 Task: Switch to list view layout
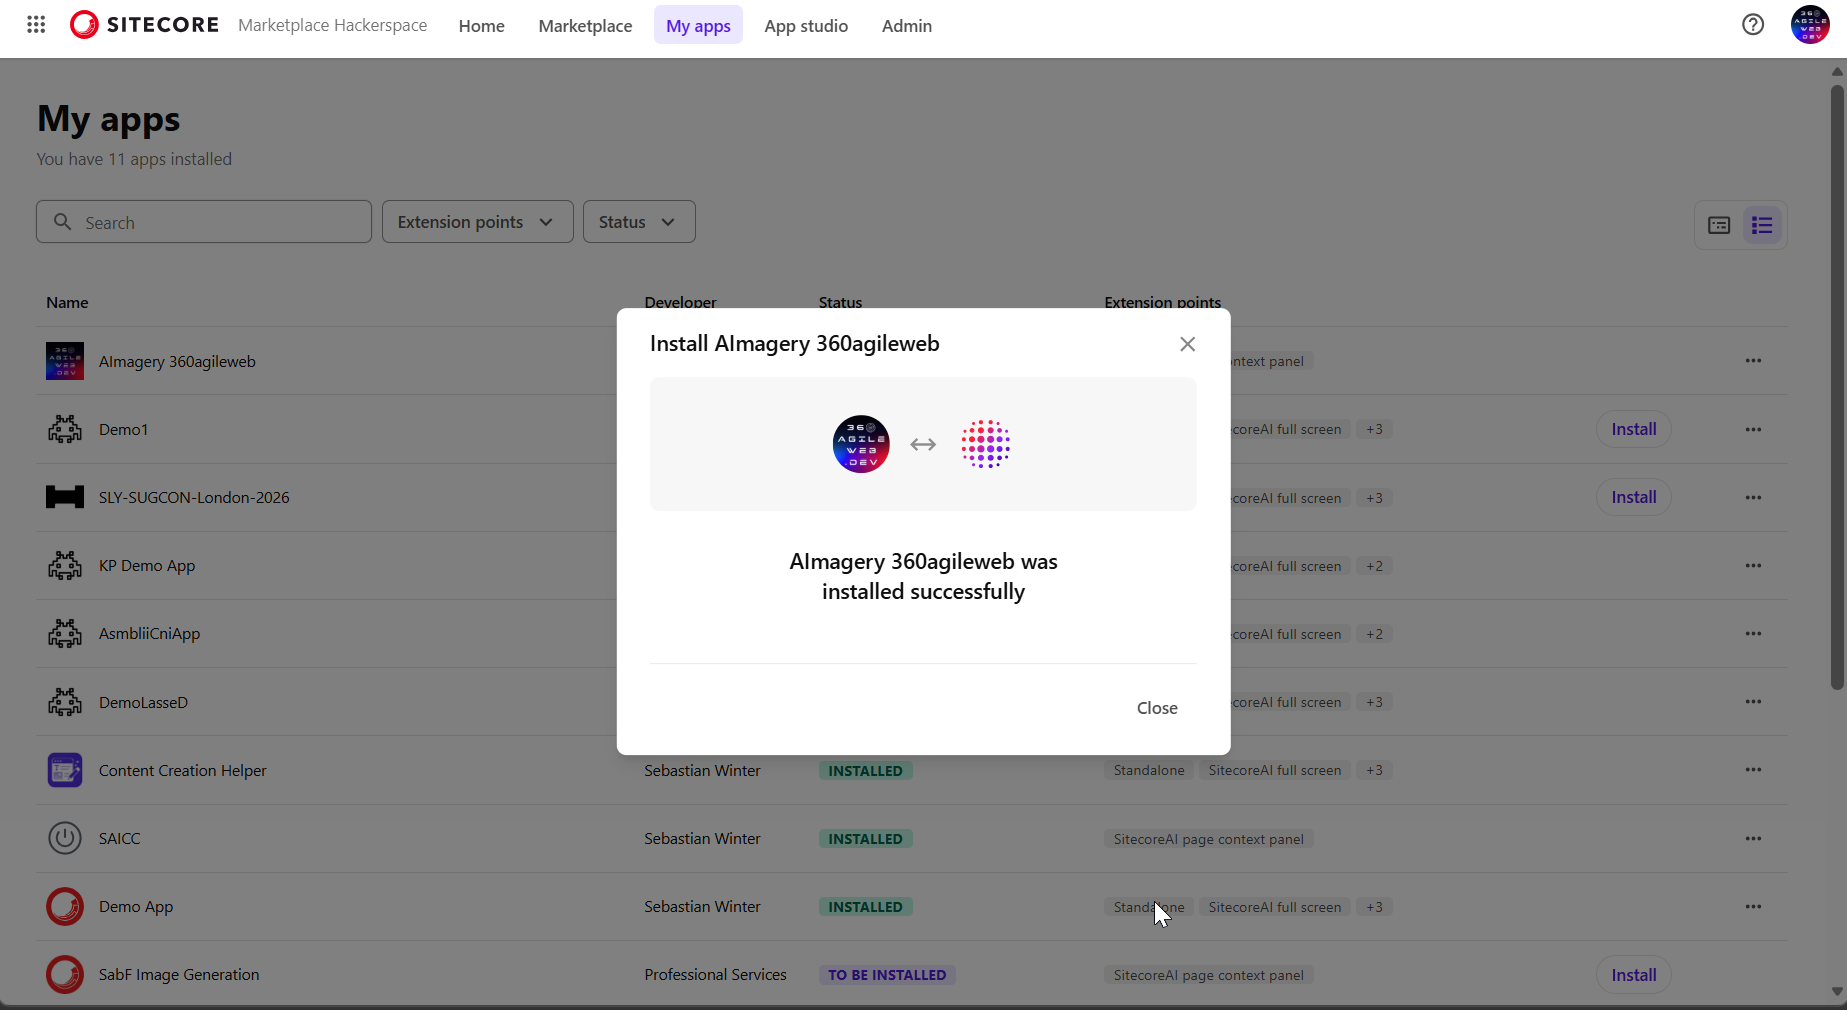[x=1762, y=225]
